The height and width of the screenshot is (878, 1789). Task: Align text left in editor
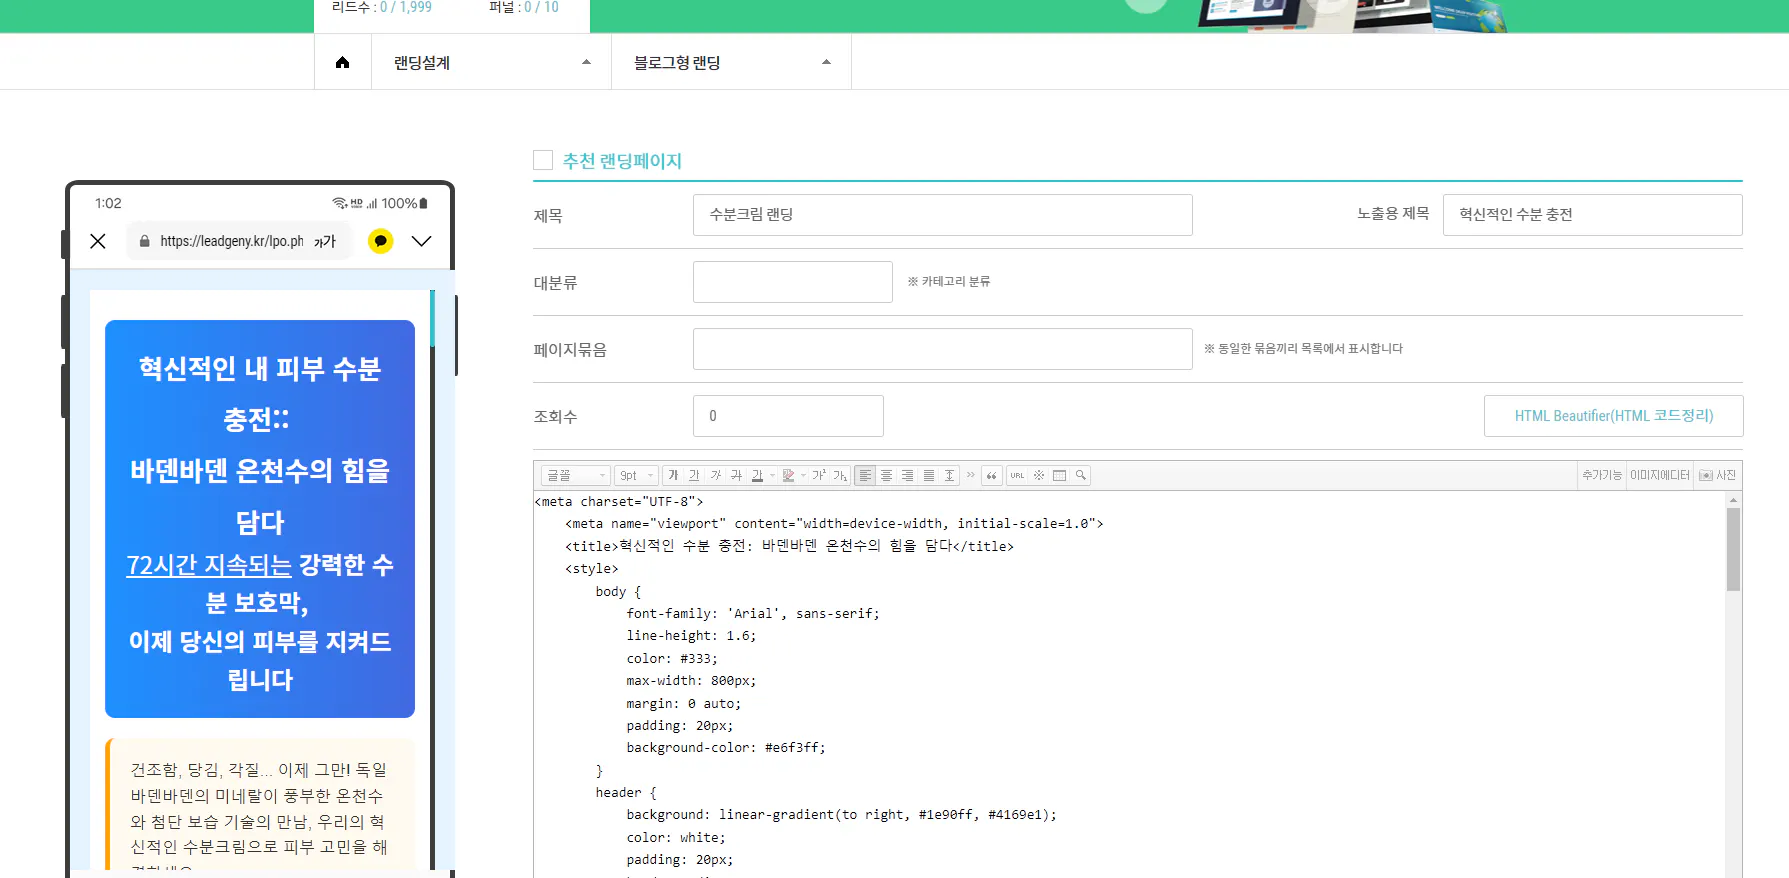tap(865, 475)
